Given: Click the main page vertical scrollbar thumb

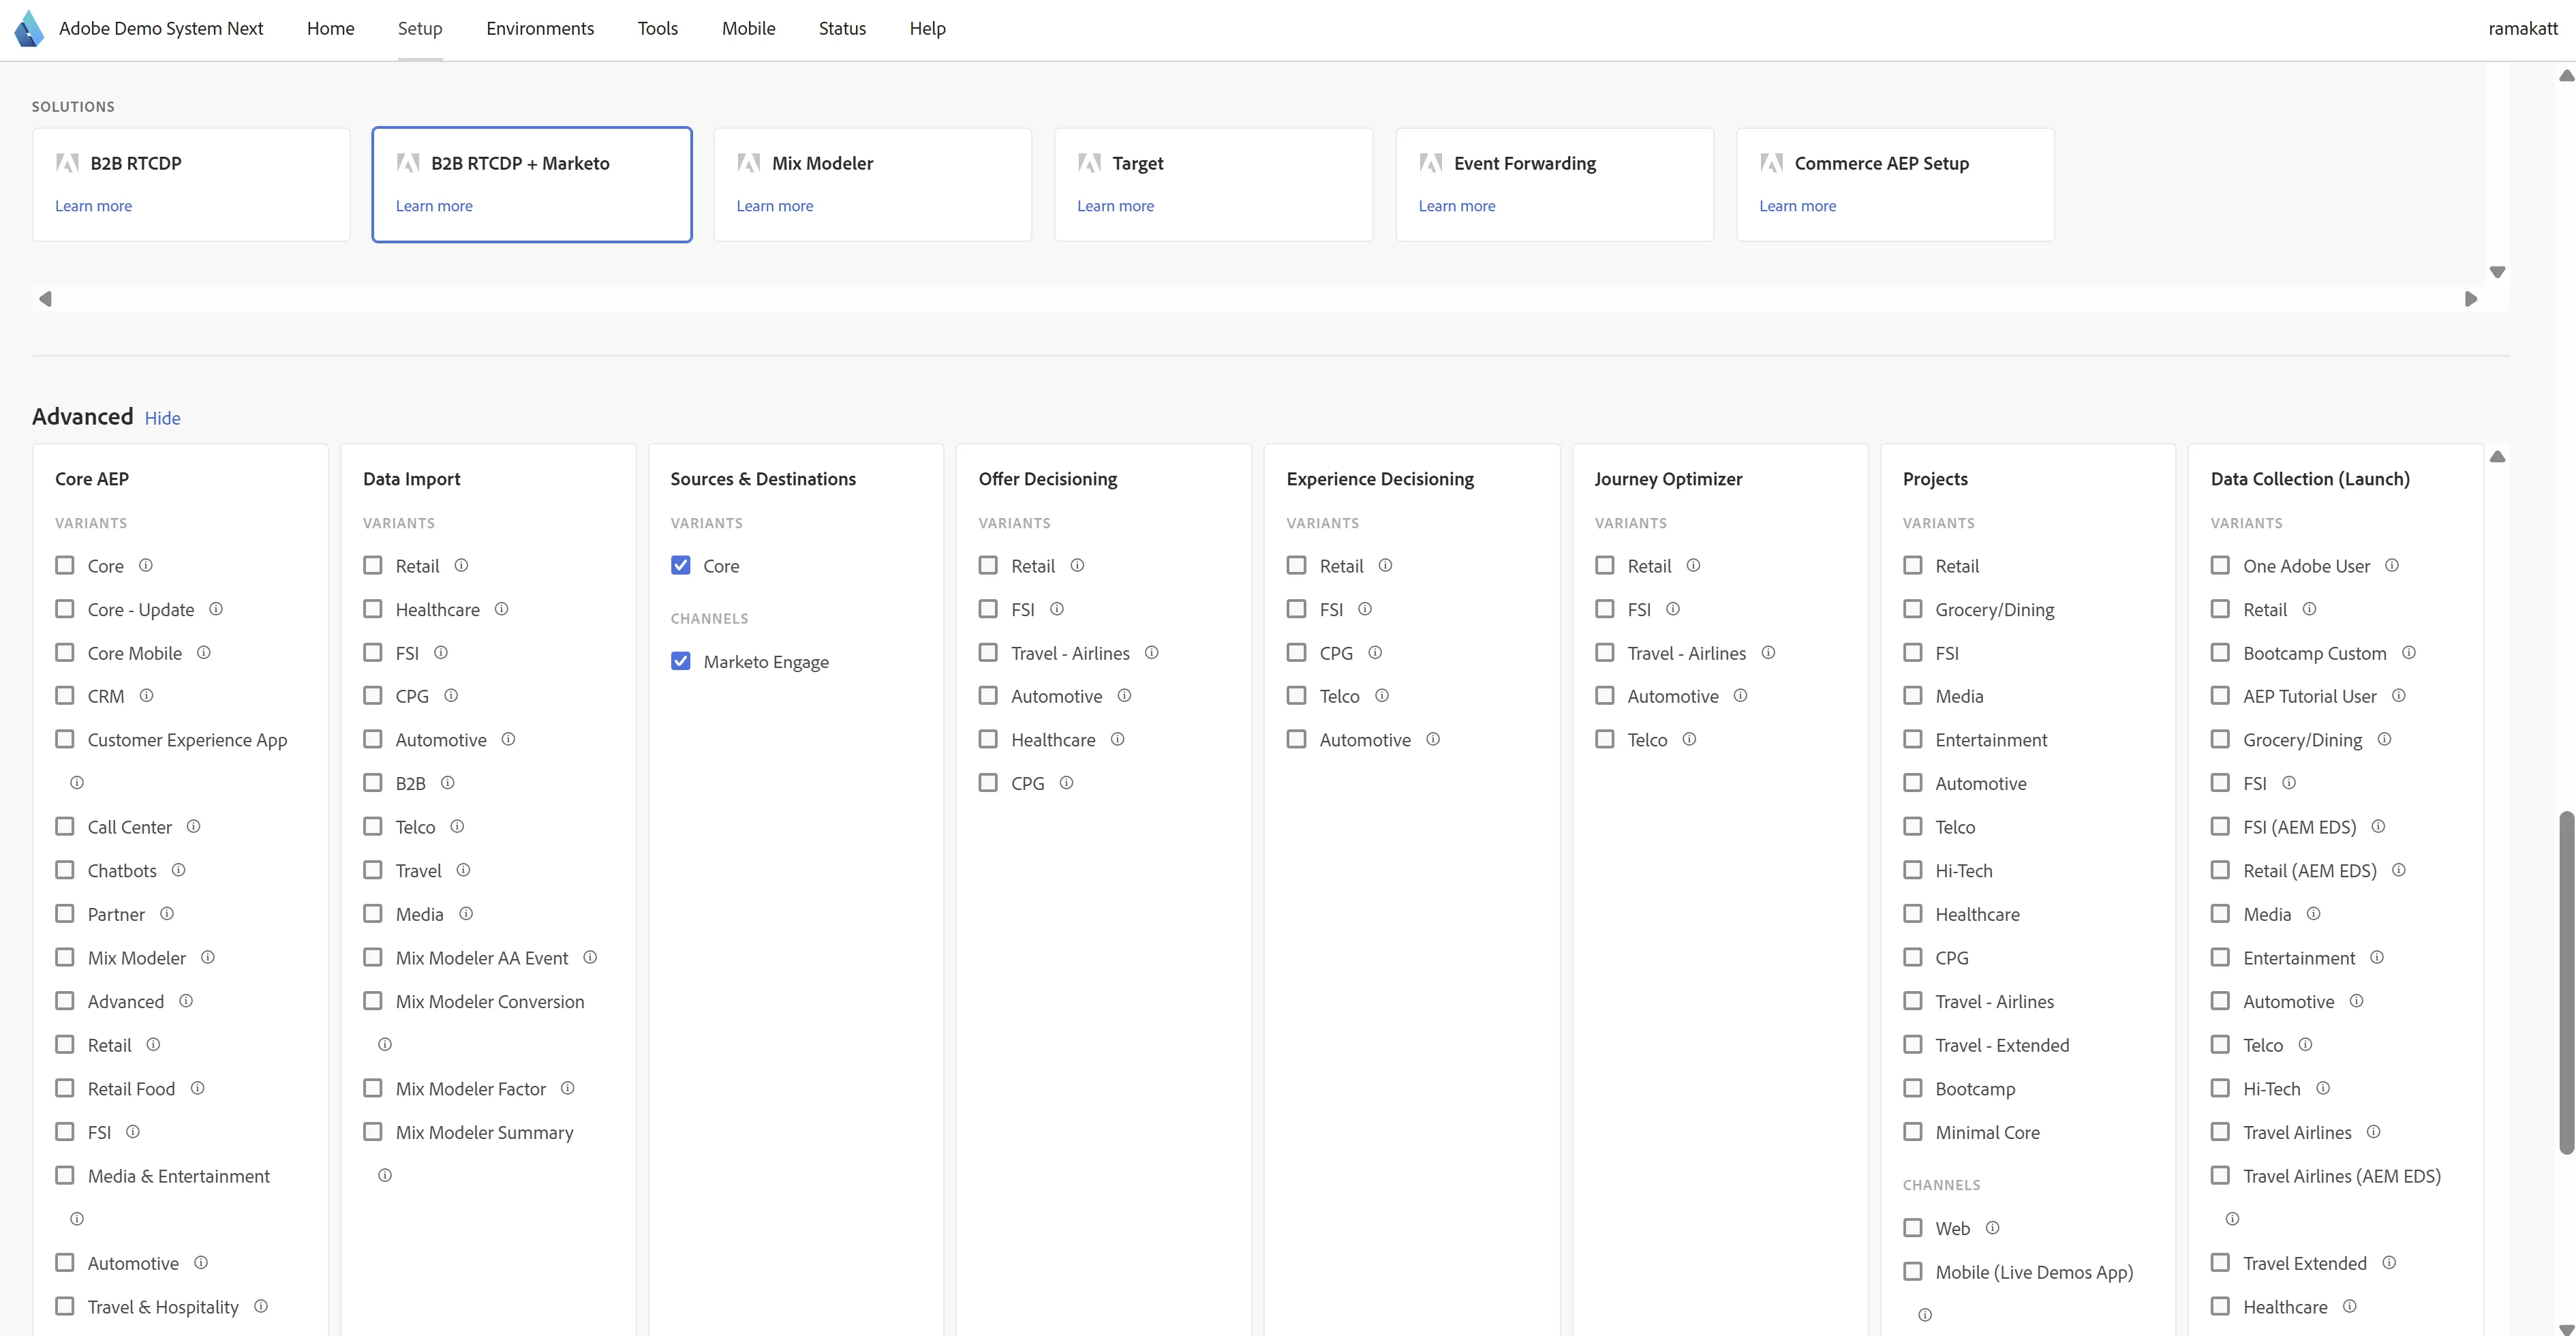Looking at the screenshot, I should [2566, 982].
